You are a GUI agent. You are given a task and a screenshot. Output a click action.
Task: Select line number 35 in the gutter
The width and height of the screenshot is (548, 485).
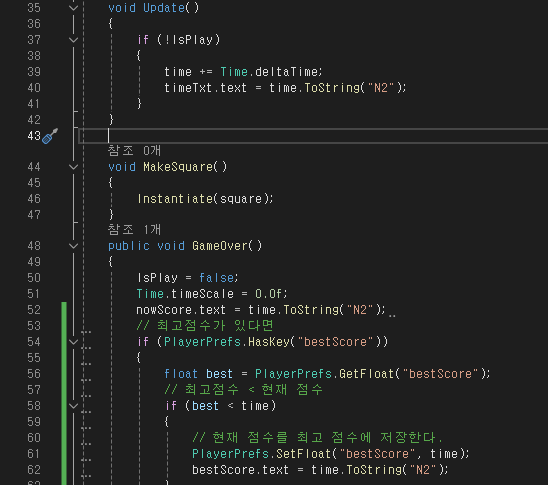click(34, 8)
